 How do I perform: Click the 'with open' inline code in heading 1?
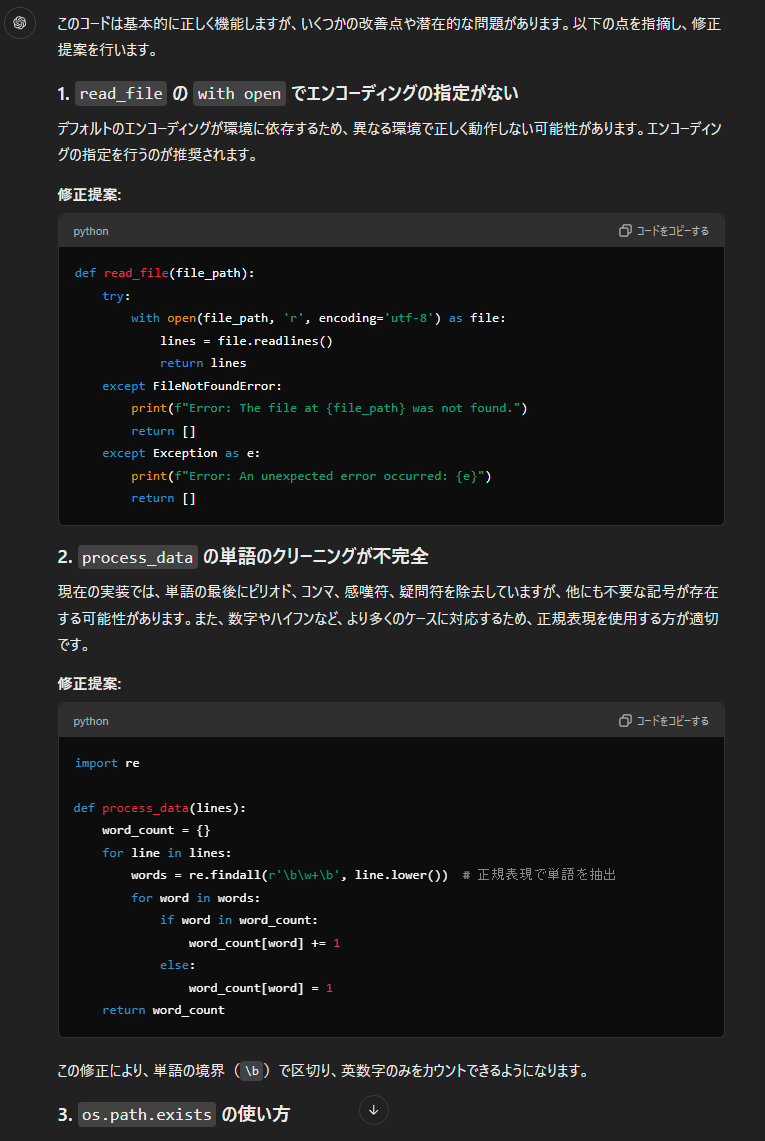239,94
